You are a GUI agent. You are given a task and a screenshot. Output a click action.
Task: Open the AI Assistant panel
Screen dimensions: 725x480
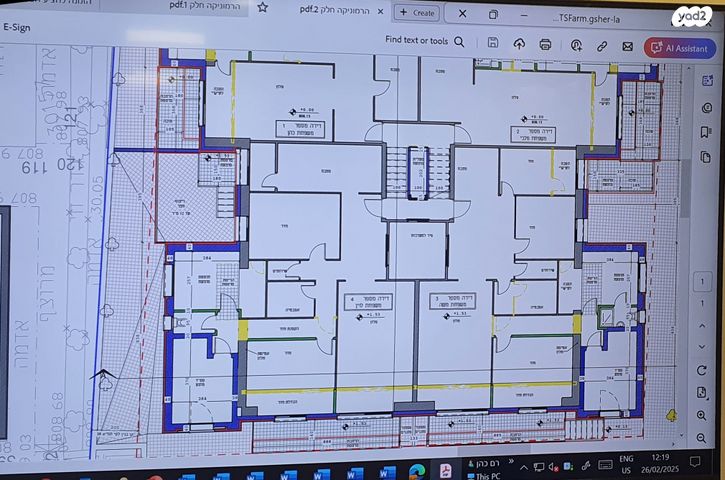click(680, 47)
